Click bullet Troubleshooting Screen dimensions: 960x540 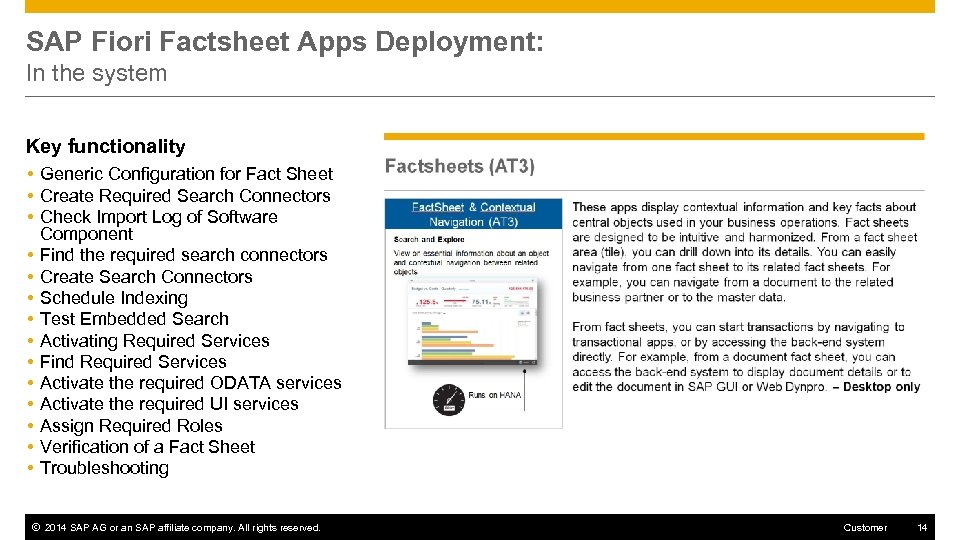coord(104,468)
